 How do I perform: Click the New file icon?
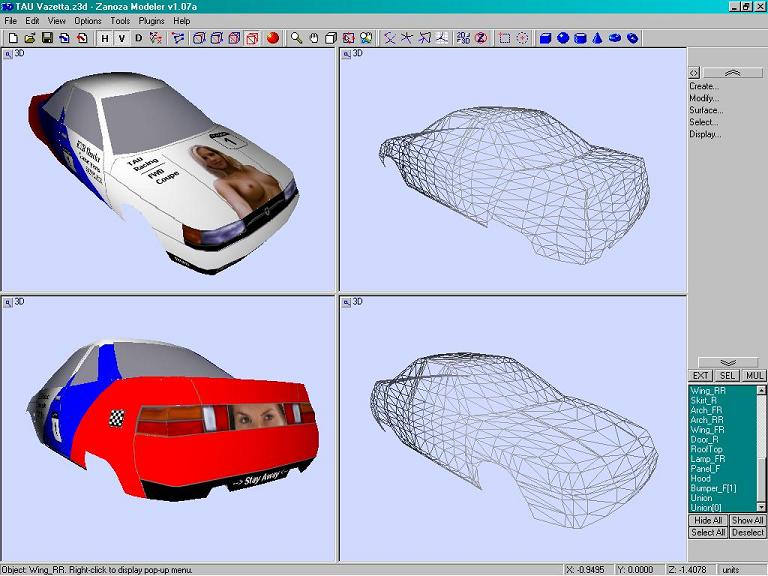coord(12,38)
